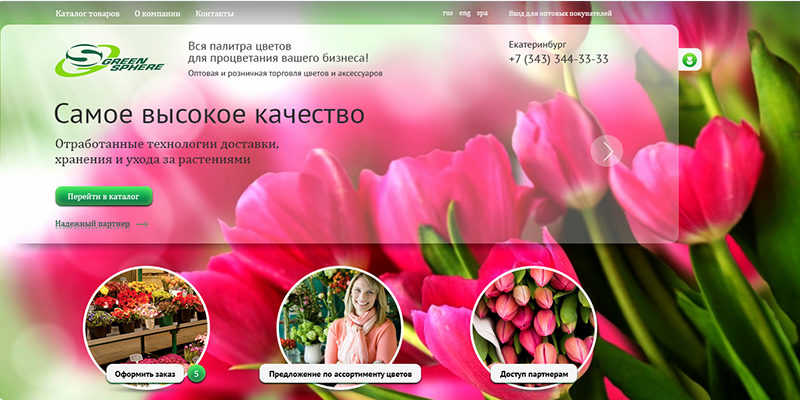Click the Самое высокое качество heading
The image size is (800, 400).
(x=209, y=114)
